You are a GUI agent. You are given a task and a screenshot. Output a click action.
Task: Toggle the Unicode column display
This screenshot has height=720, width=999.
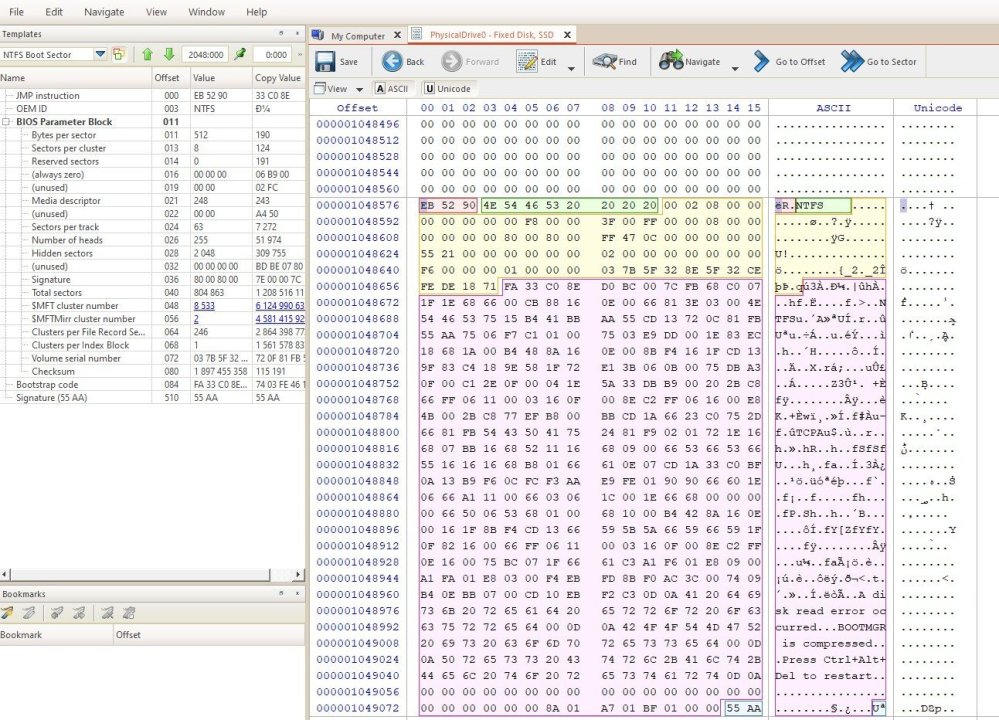pyautogui.click(x=447, y=88)
